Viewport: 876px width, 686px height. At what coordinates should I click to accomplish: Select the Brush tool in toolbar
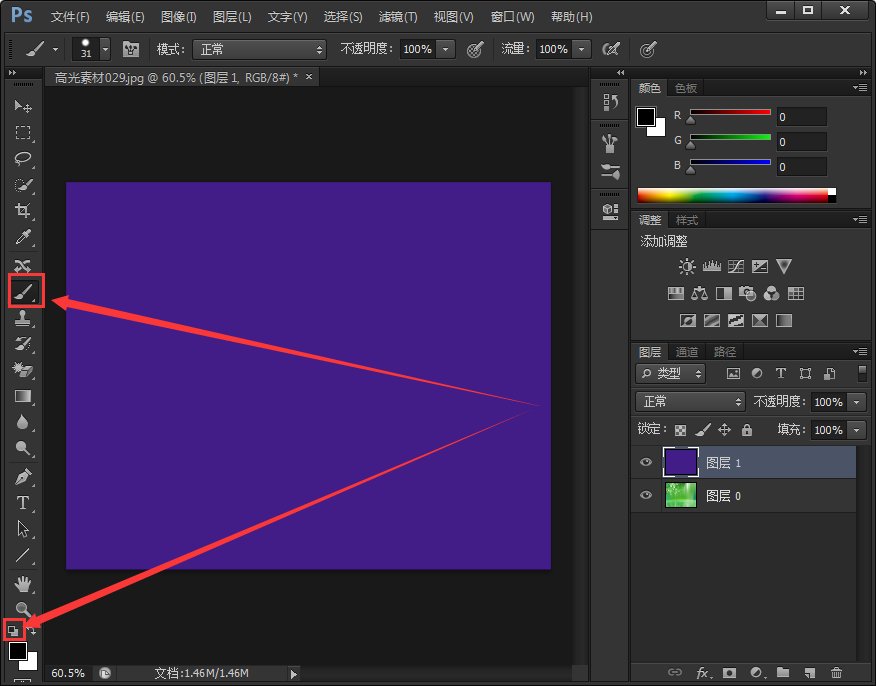[24, 291]
